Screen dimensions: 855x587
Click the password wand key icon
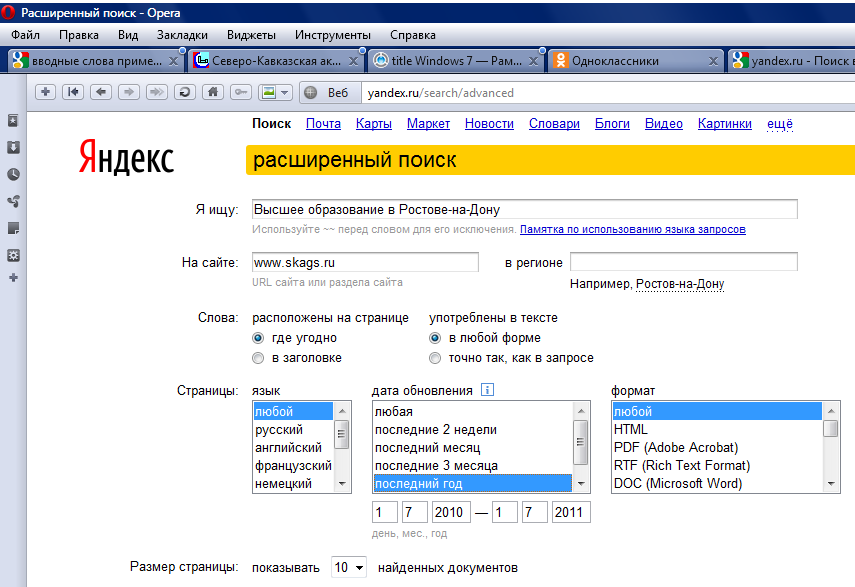tap(240, 92)
